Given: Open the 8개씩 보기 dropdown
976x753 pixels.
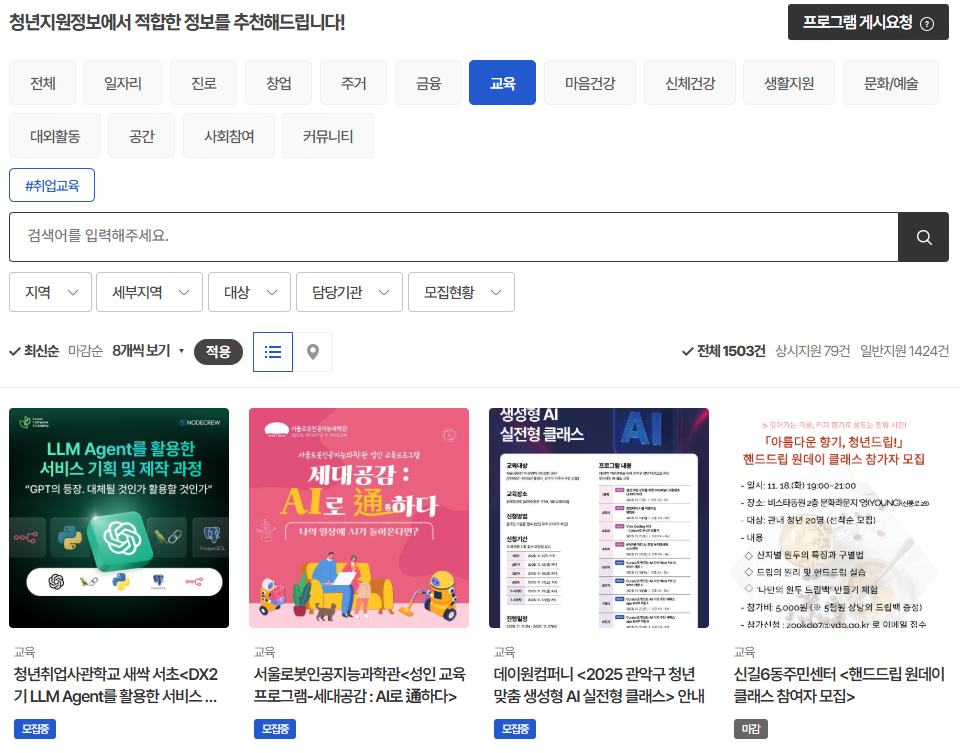Looking at the screenshot, I should 148,351.
